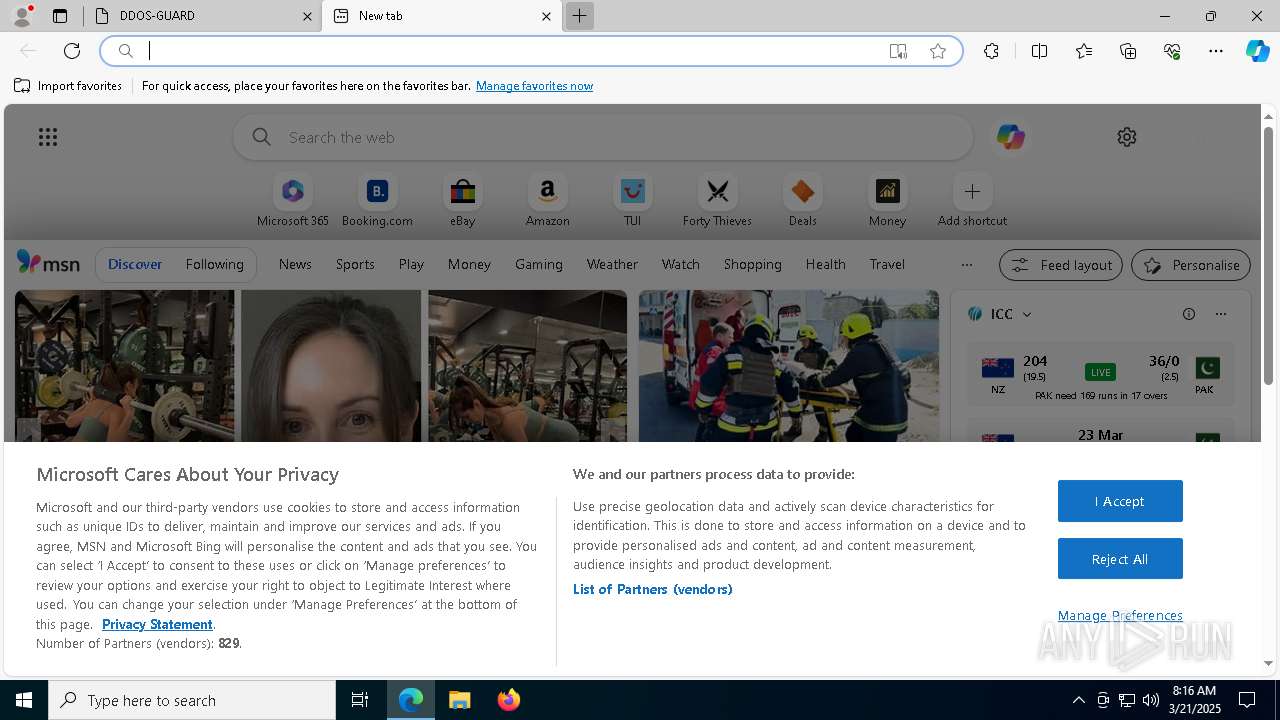Click the Search the web box
1280x720 pixels.
[x=603, y=137]
